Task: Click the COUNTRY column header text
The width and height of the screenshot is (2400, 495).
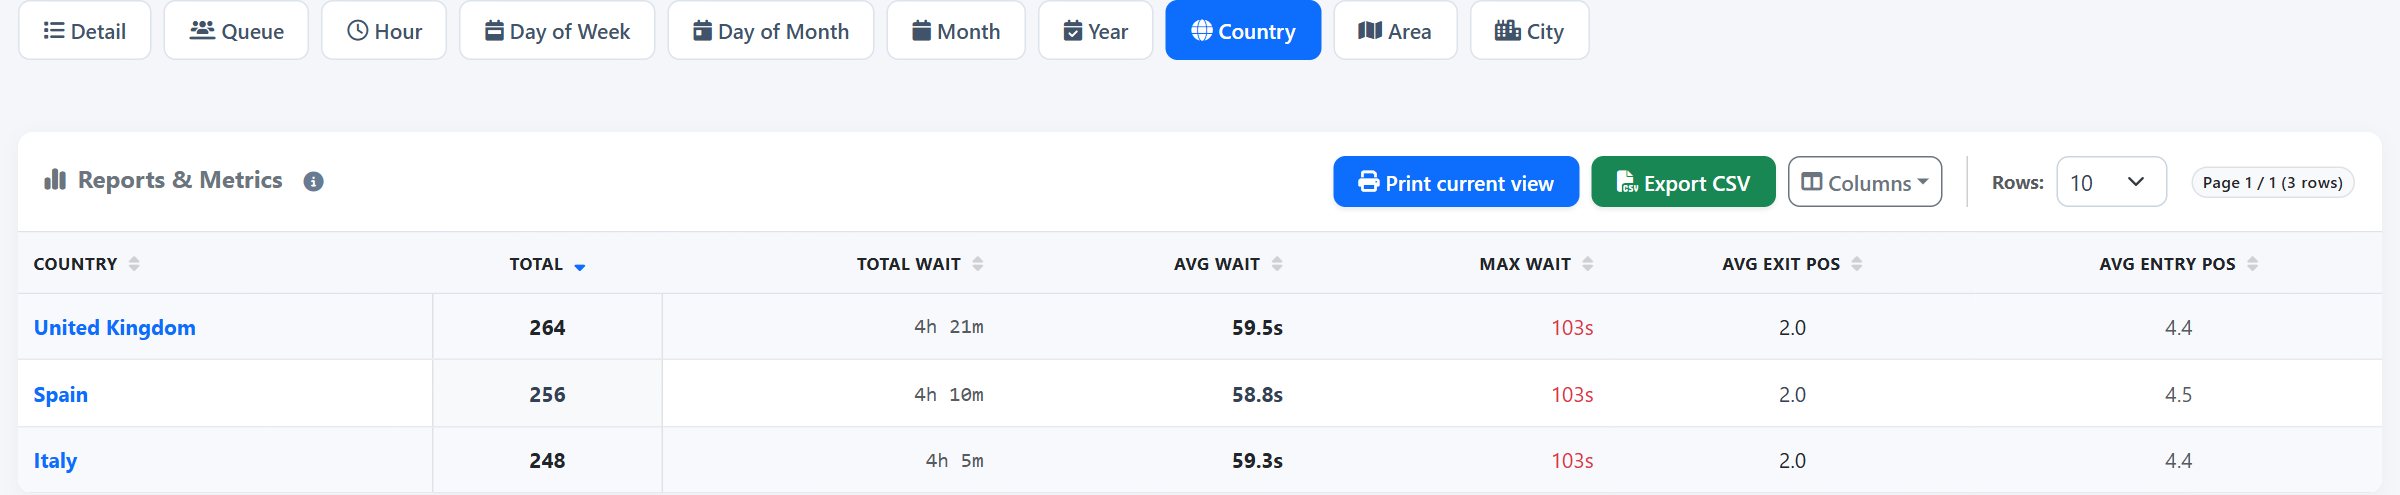Action: pyautogui.click(x=75, y=264)
